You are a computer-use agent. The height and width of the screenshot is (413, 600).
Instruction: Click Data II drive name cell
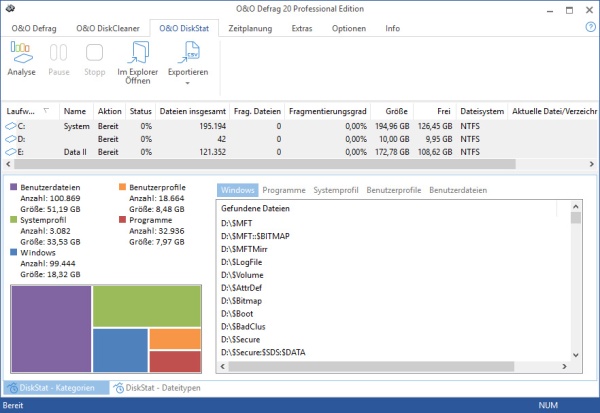pos(75,152)
